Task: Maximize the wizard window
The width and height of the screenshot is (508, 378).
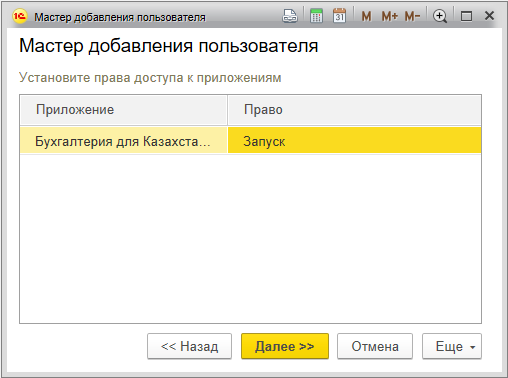Action: coord(466,16)
